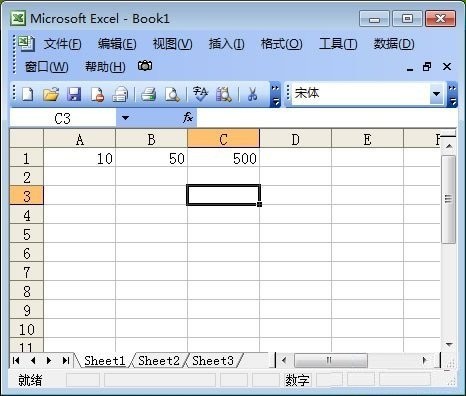
Task: Select column C header
Action: [223, 139]
